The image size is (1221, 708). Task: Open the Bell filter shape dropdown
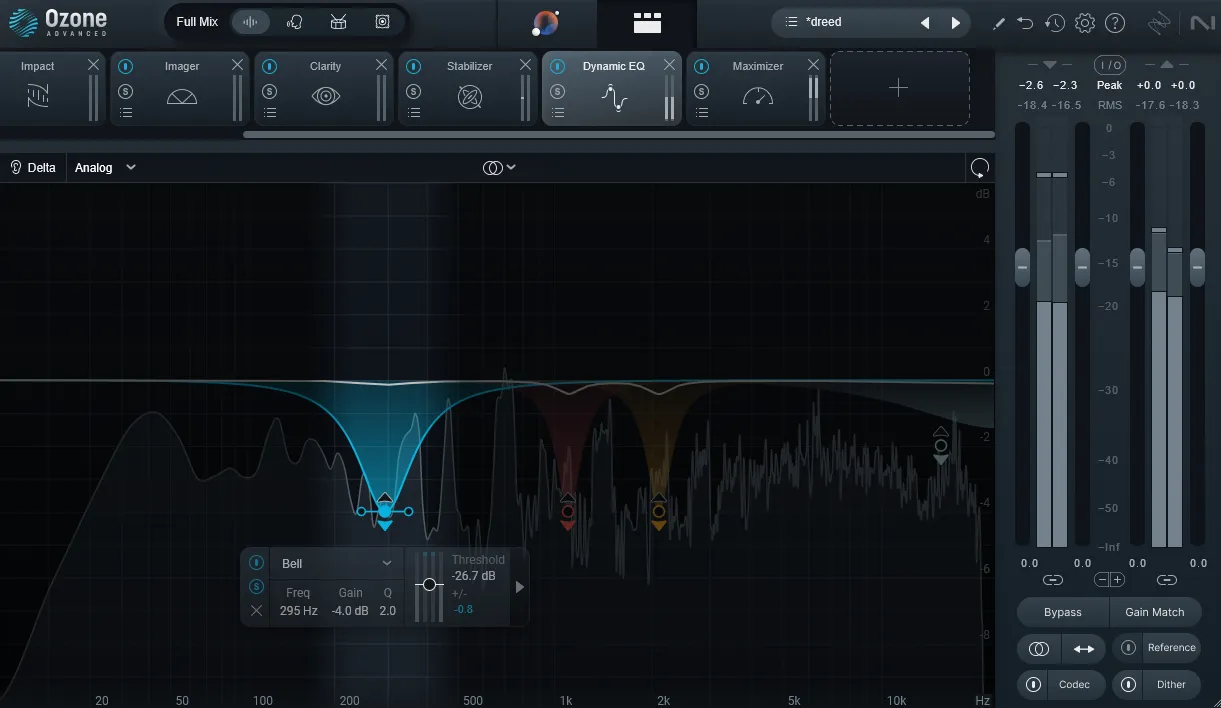pos(337,564)
